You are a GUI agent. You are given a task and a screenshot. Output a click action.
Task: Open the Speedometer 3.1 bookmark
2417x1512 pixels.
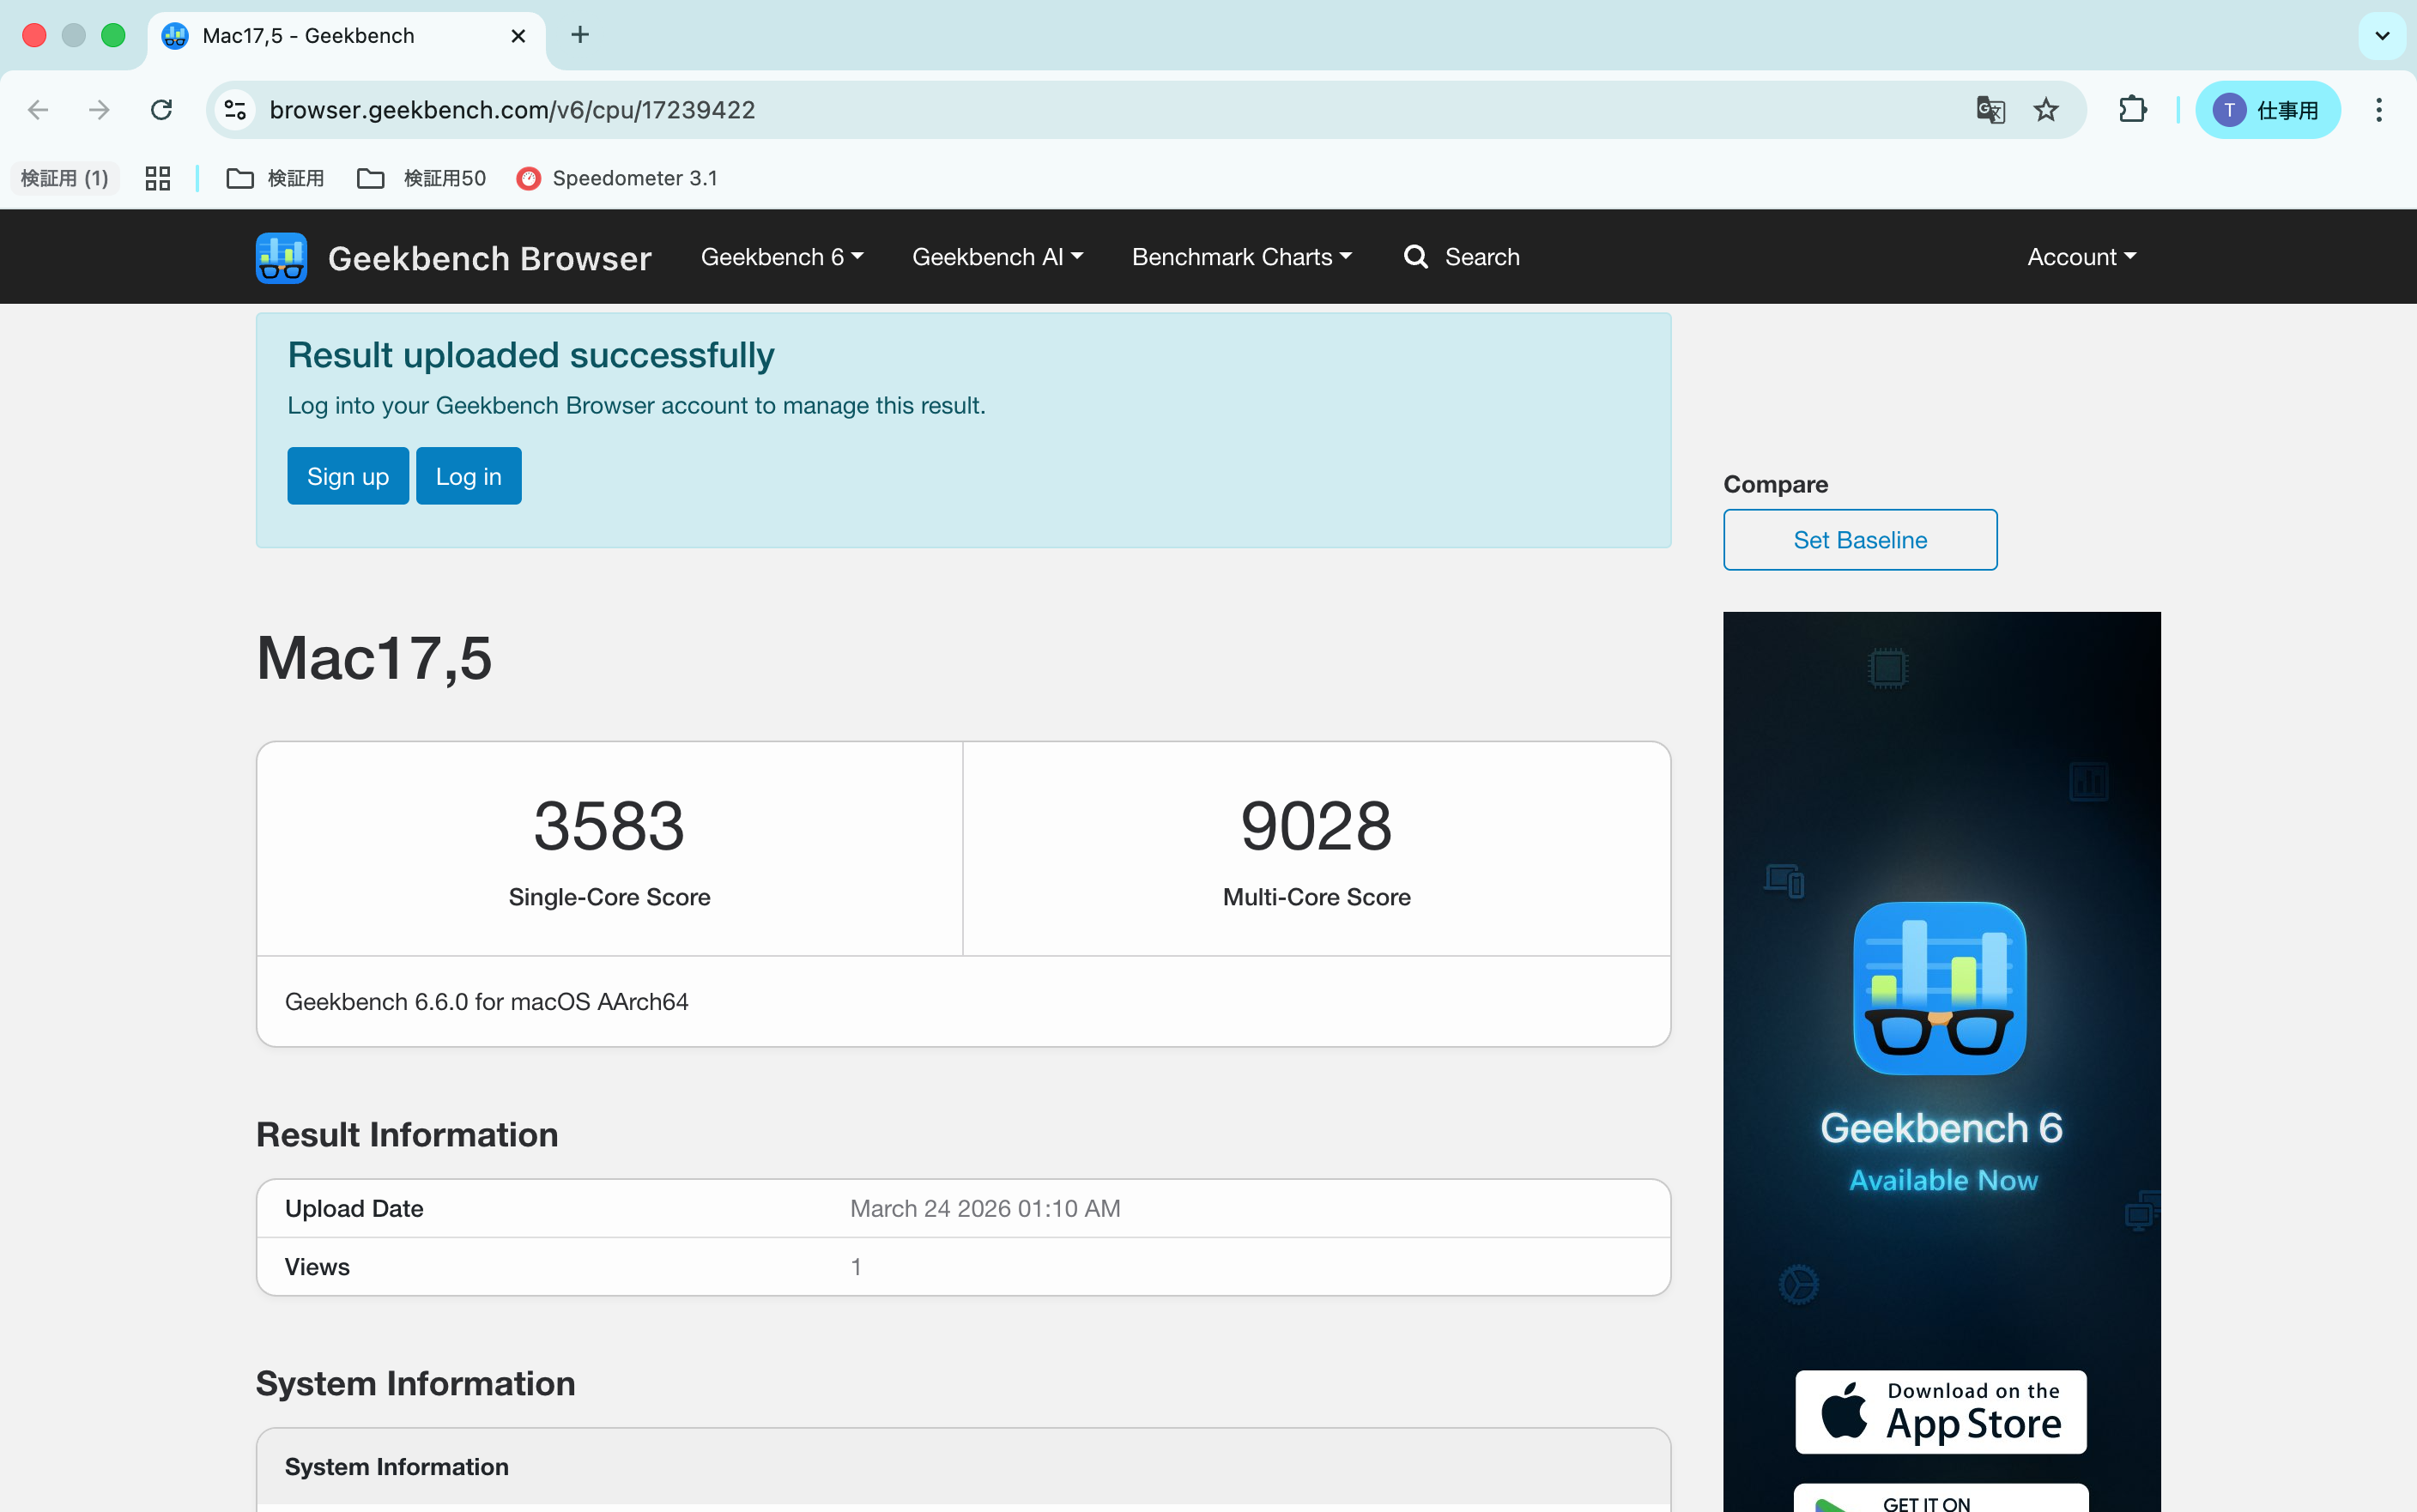click(x=617, y=178)
